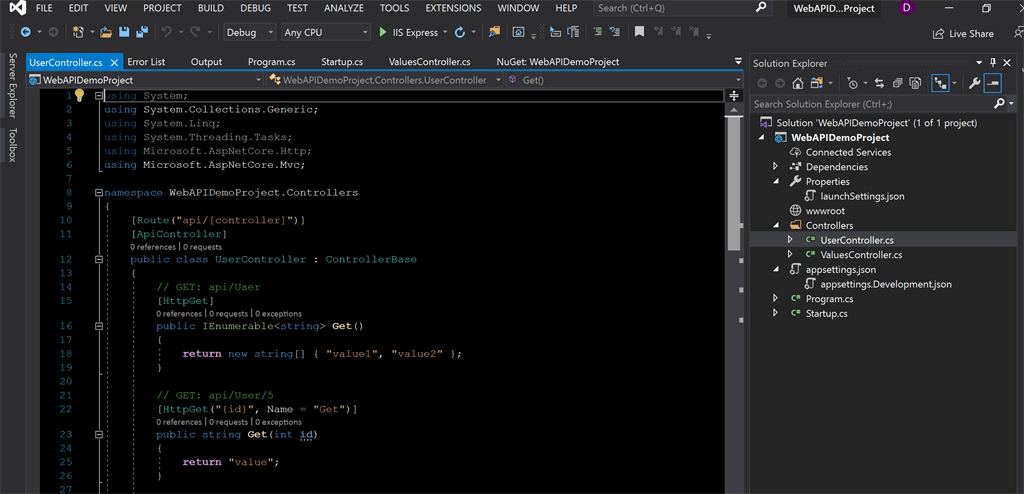Uncomment selected lines icon
This screenshot has width=1024, height=494.
pos(615,32)
